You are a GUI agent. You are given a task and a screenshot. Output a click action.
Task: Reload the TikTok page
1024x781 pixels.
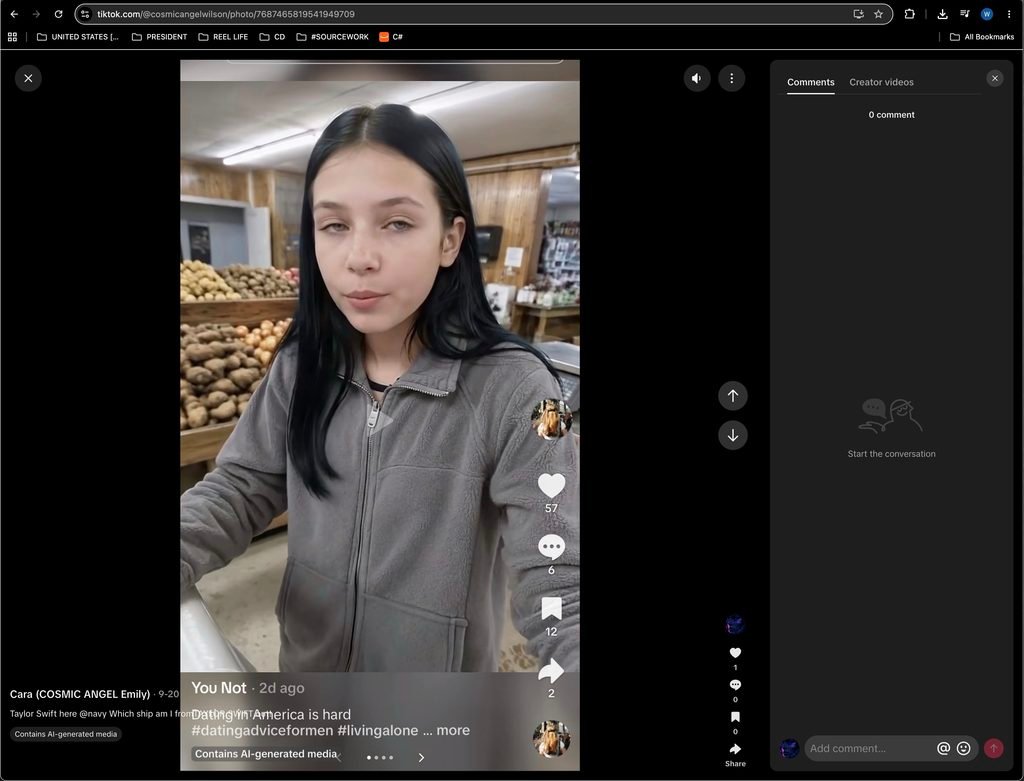(x=58, y=14)
